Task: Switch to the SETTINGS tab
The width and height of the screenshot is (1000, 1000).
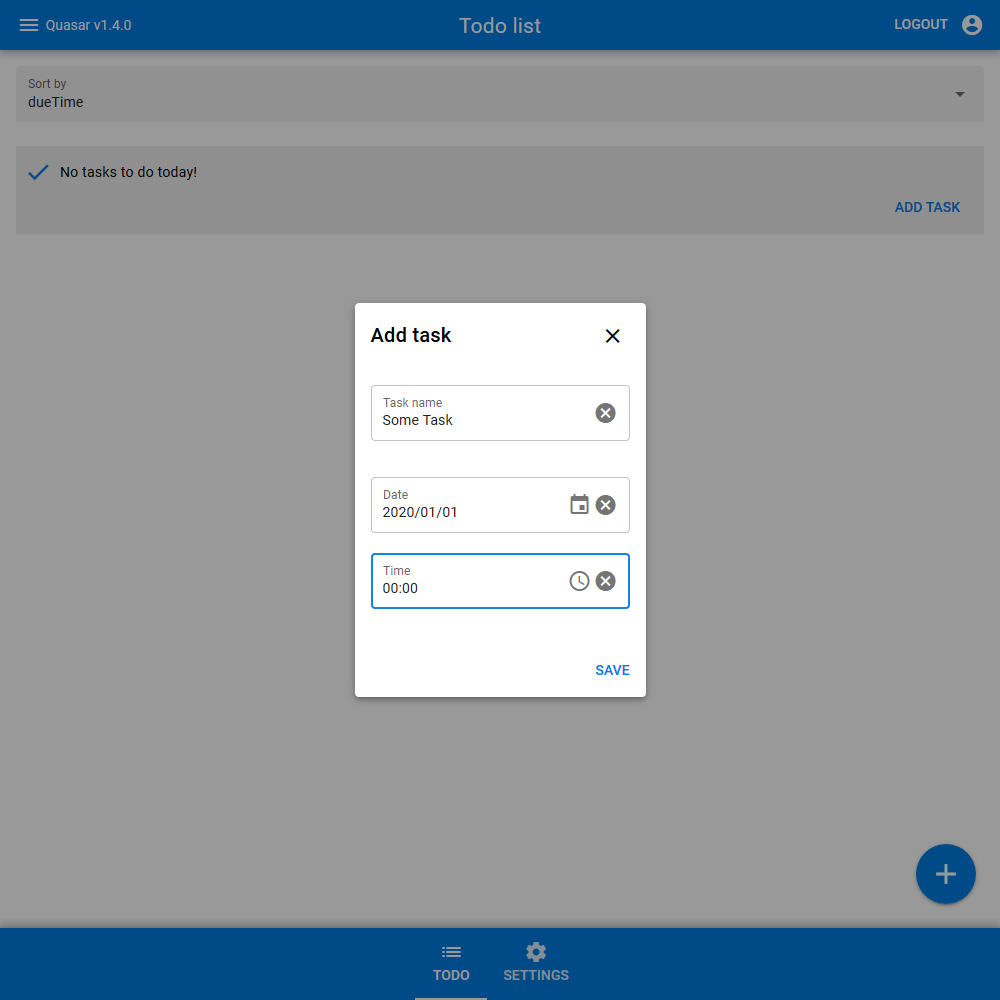Action: click(536, 964)
